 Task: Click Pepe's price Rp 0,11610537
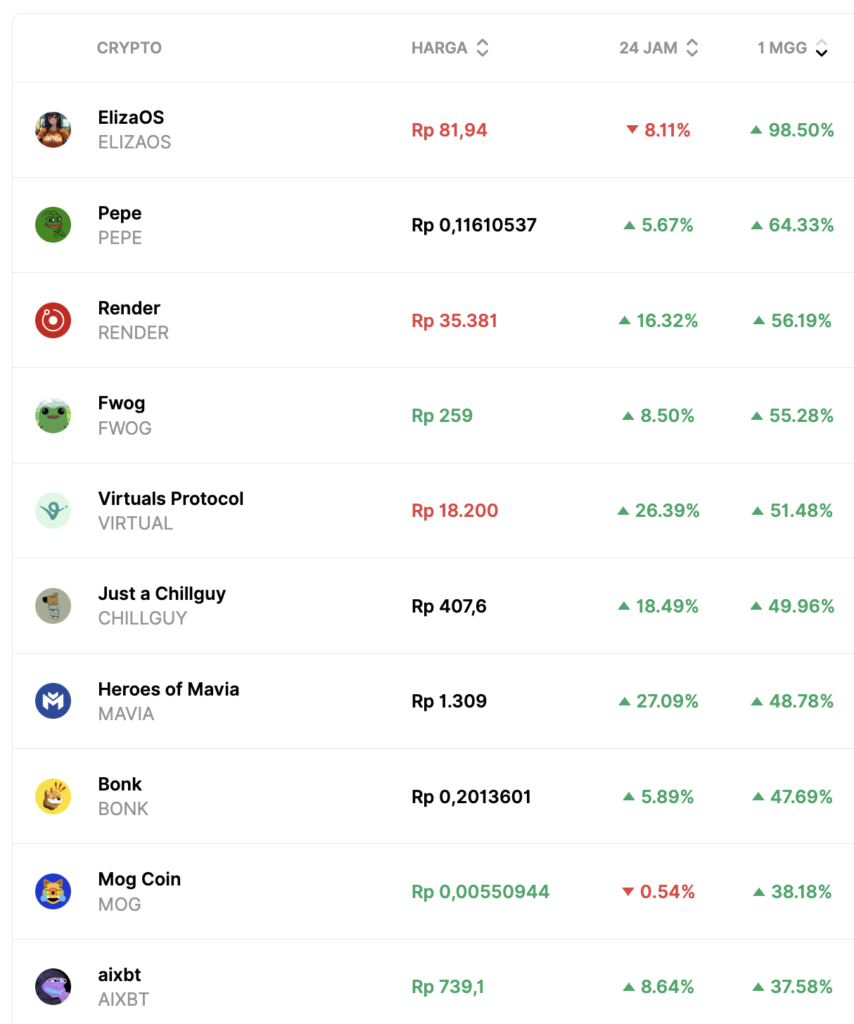[474, 225]
